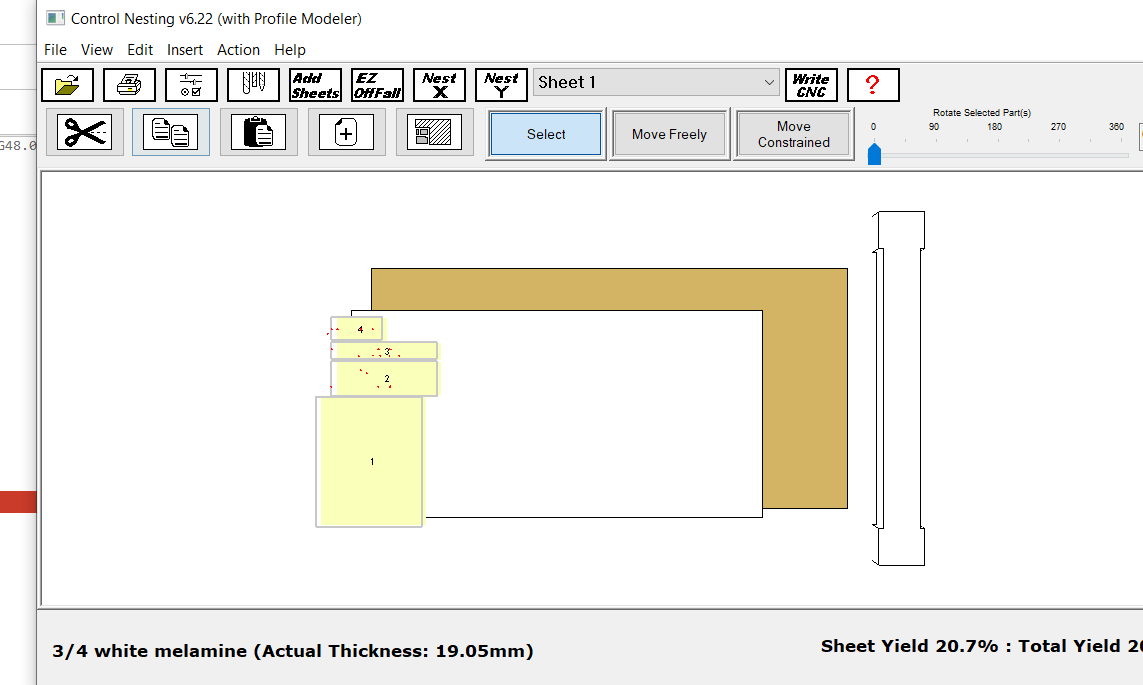Click the open folder icon
This screenshot has width=1143, height=685.
68,85
